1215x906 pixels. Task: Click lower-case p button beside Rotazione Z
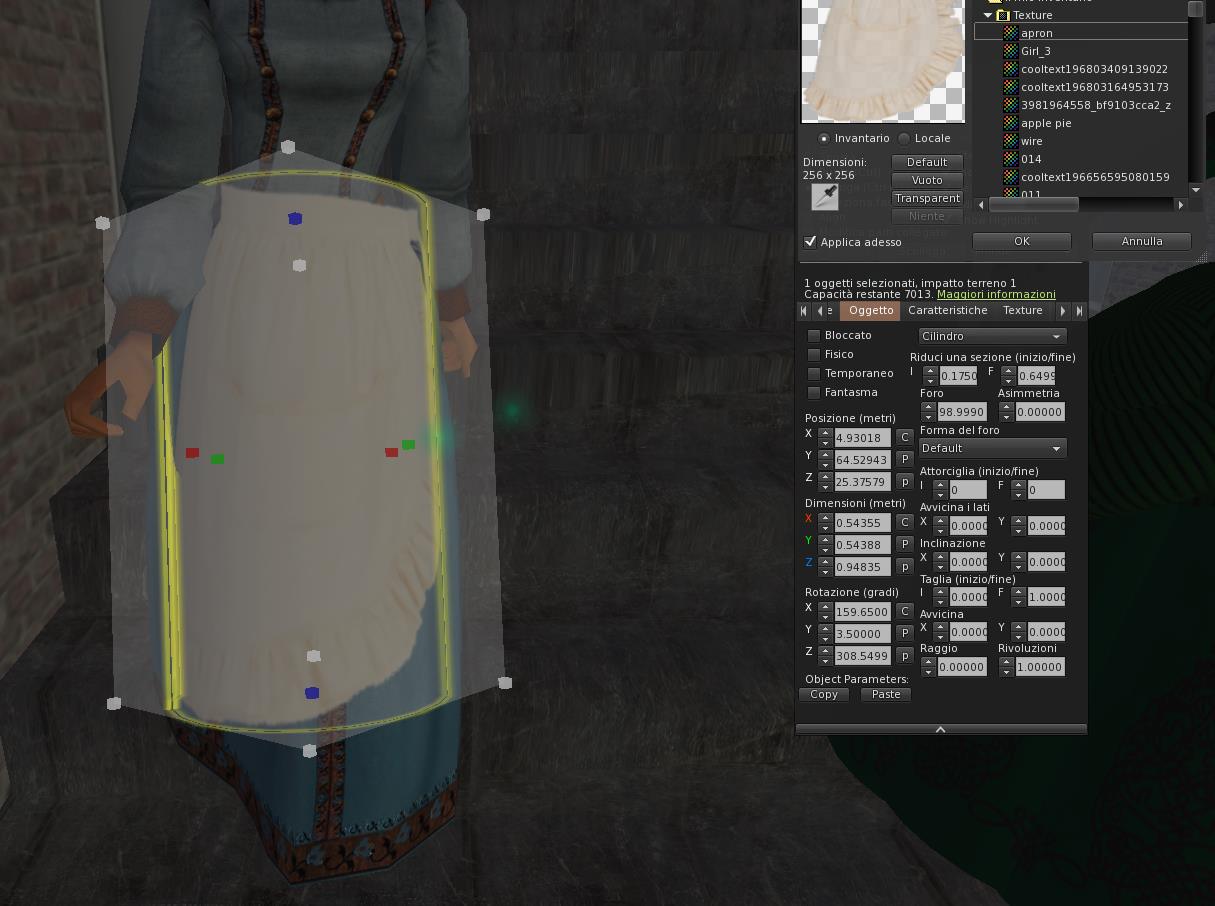tap(904, 655)
